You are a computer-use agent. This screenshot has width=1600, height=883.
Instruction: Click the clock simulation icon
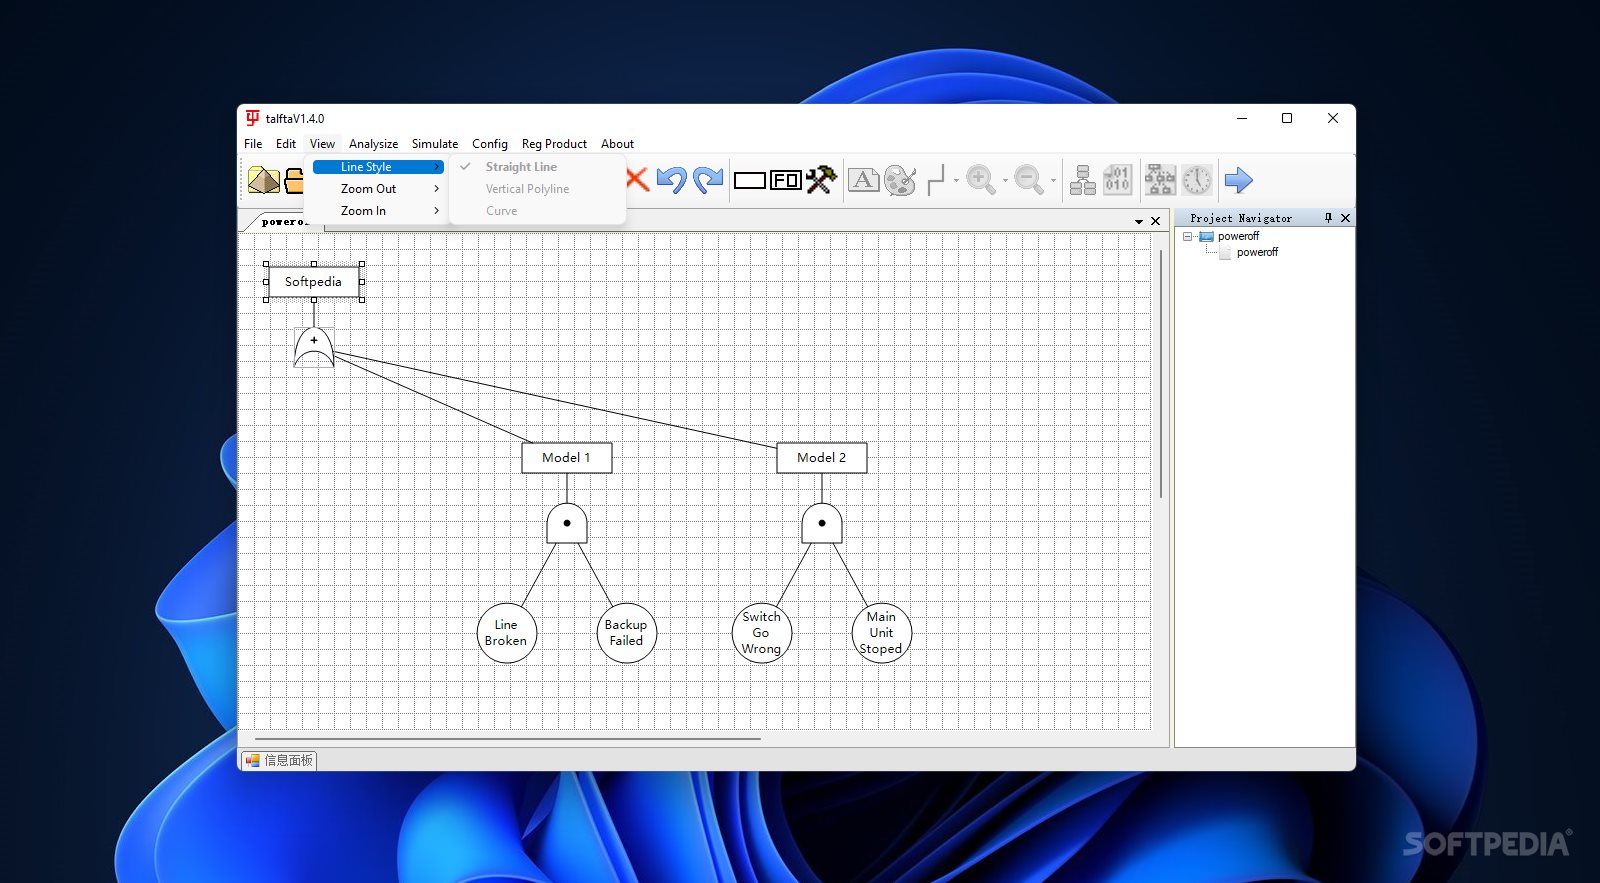click(x=1197, y=180)
